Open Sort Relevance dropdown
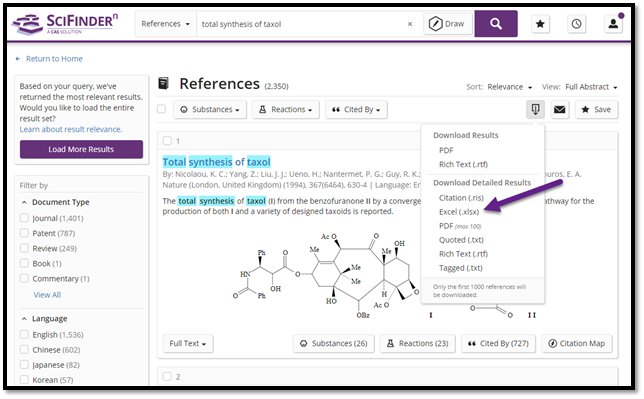Image resolution: width=644 pixels, height=399 pixels. [x=509, y=87]
